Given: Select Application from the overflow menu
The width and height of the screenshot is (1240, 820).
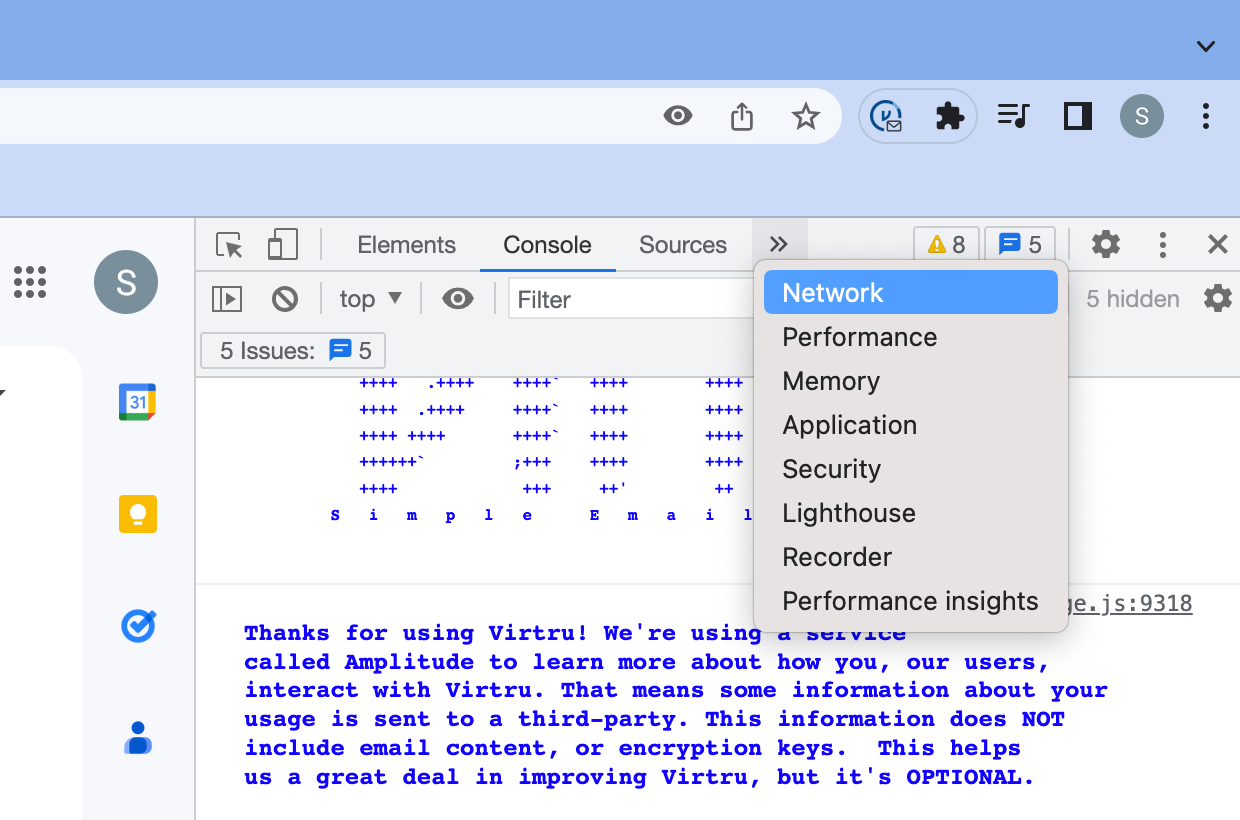Looking at the screenshot, I should coord(910,425).
